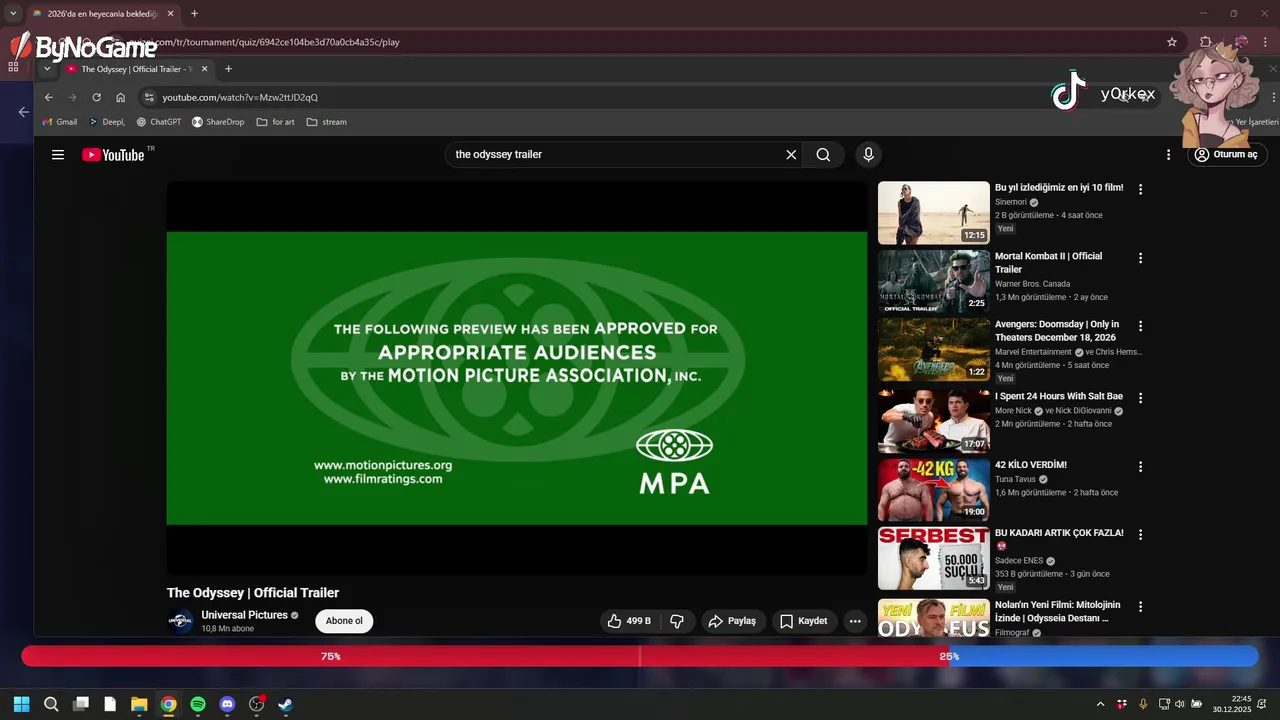
Task: Open the ShareDrop bookmark
Action: (x=218, y=122)
